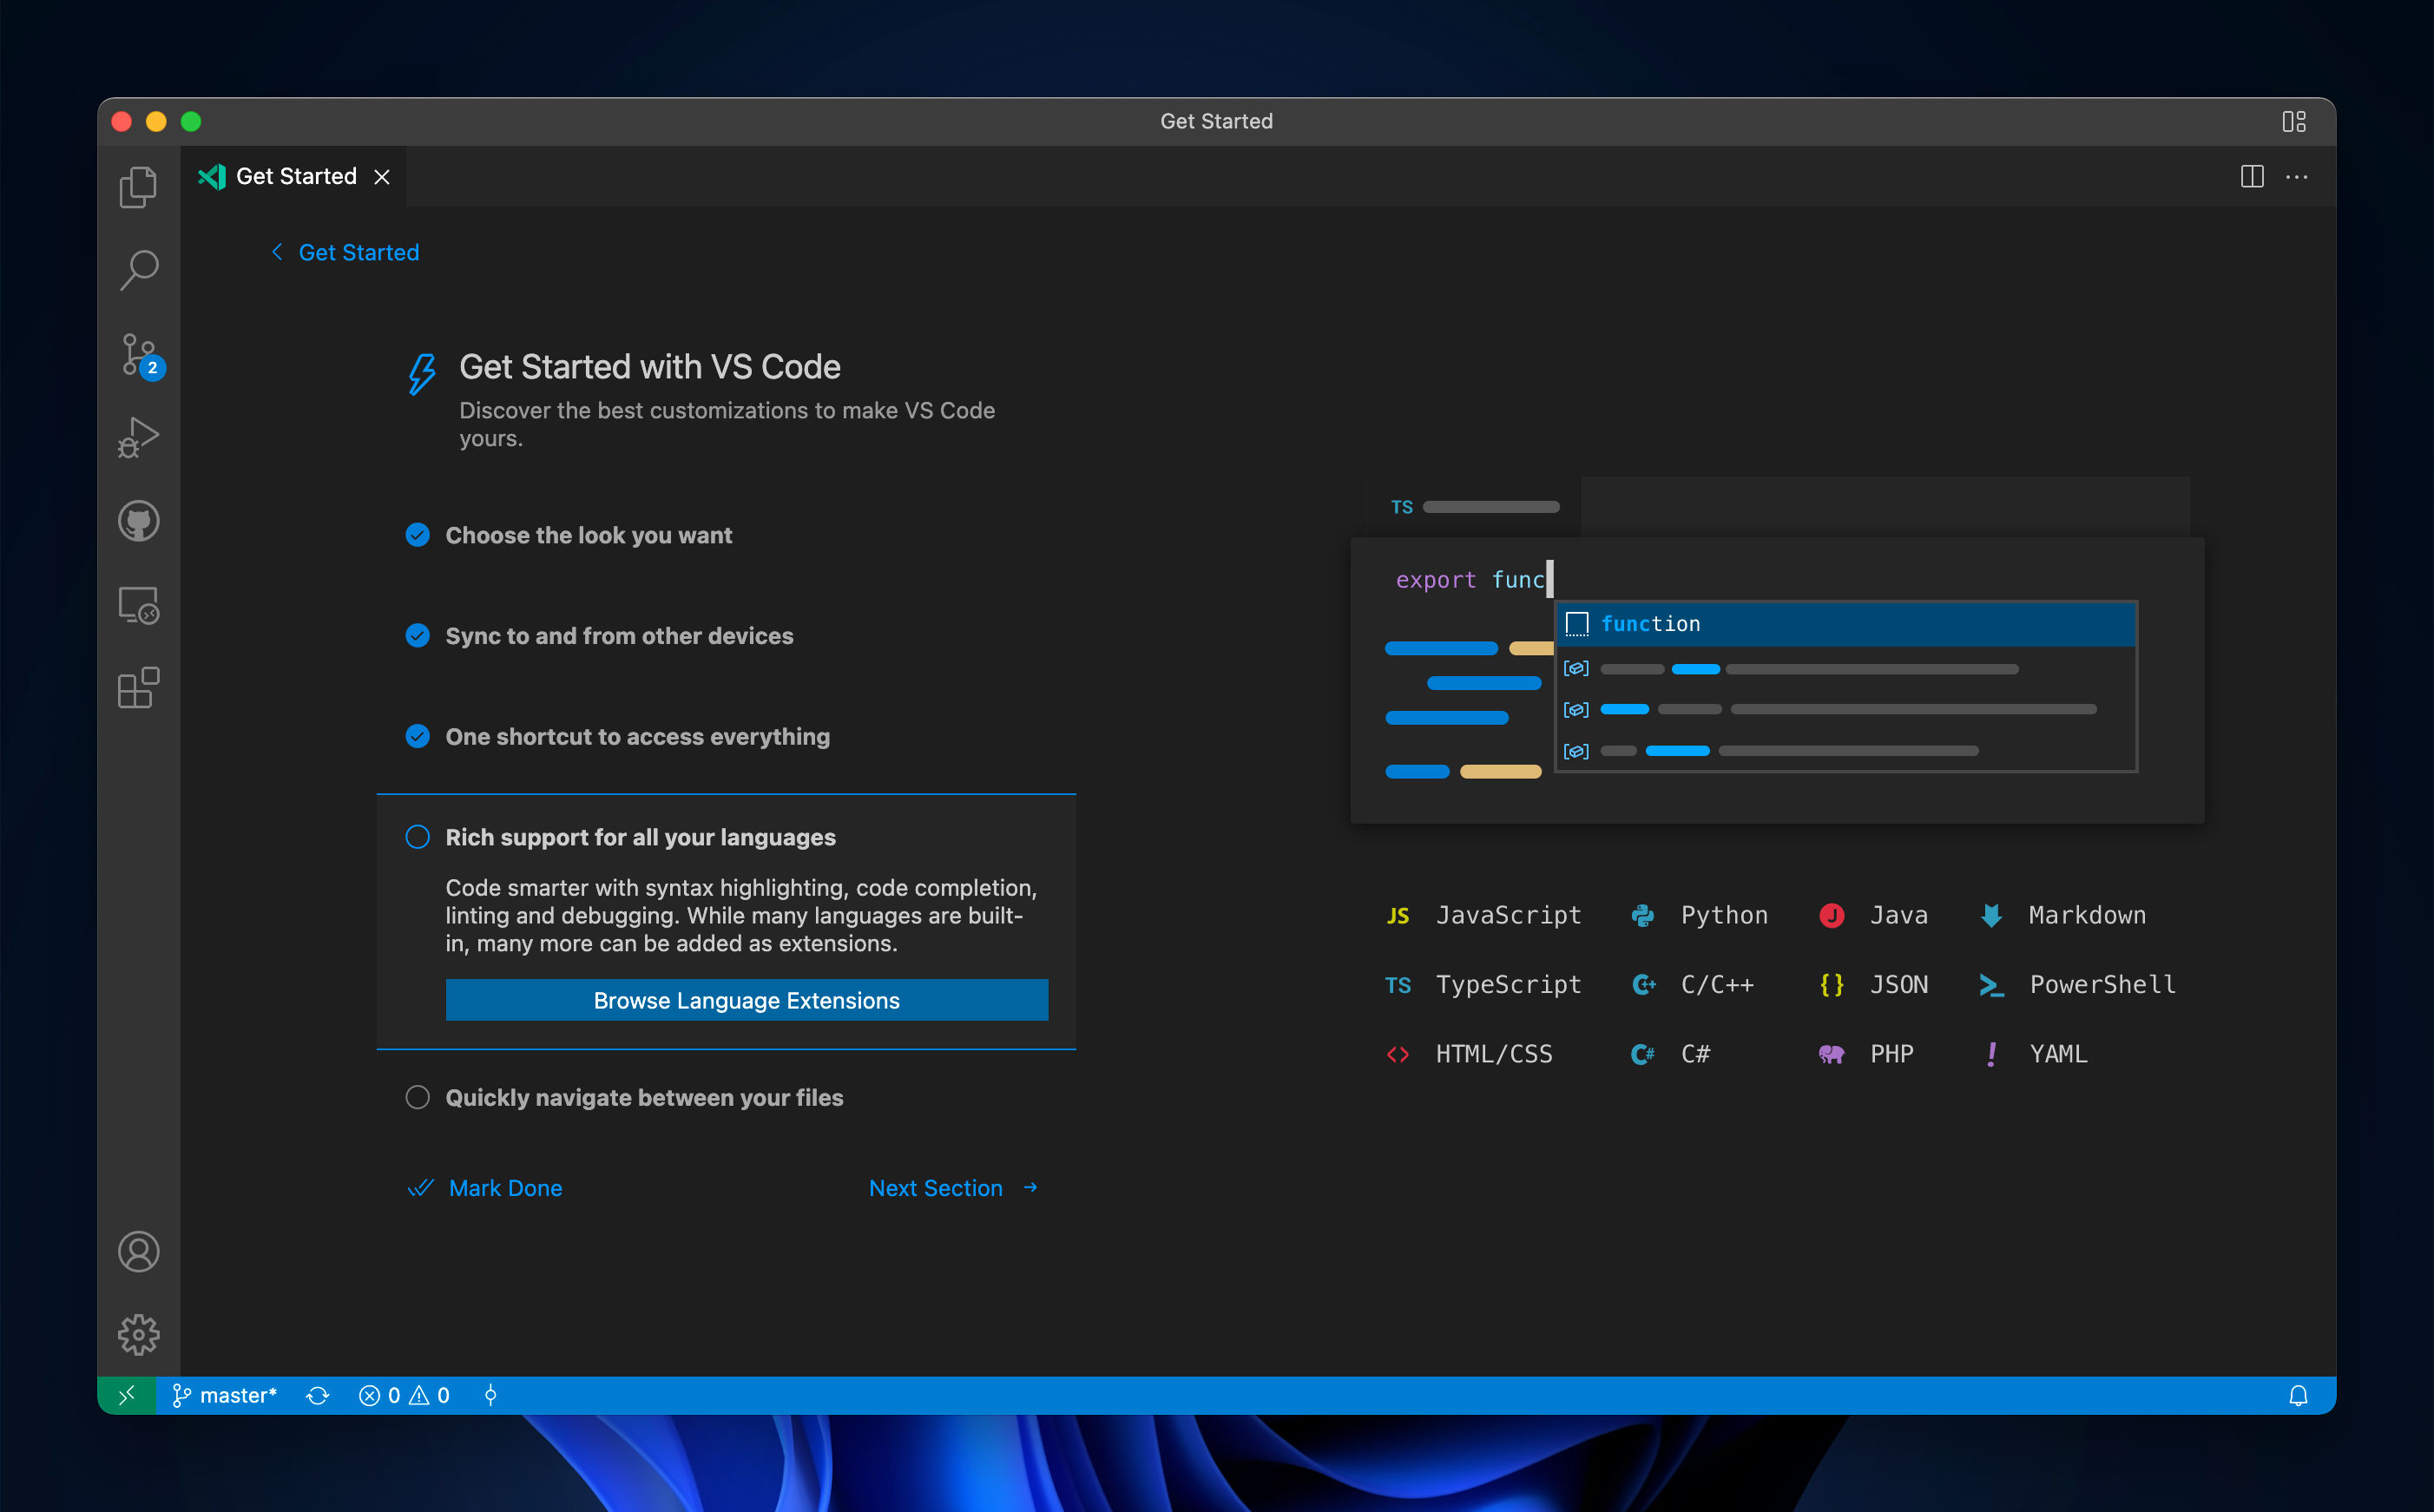2434x1512 pixels.
Task: Open the Search view
Action: [x=138, y=270]
